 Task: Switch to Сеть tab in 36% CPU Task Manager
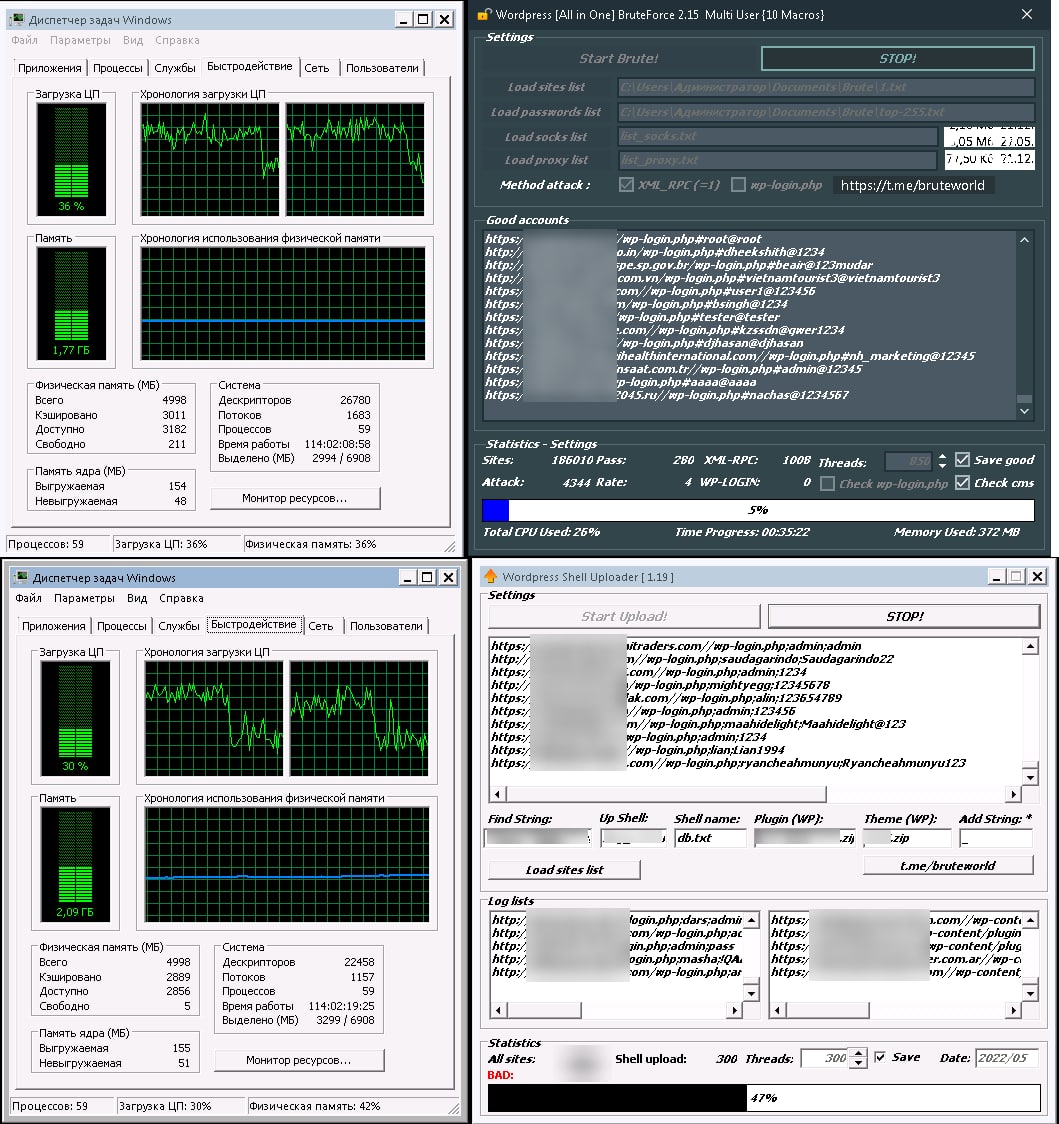(317, 68)
